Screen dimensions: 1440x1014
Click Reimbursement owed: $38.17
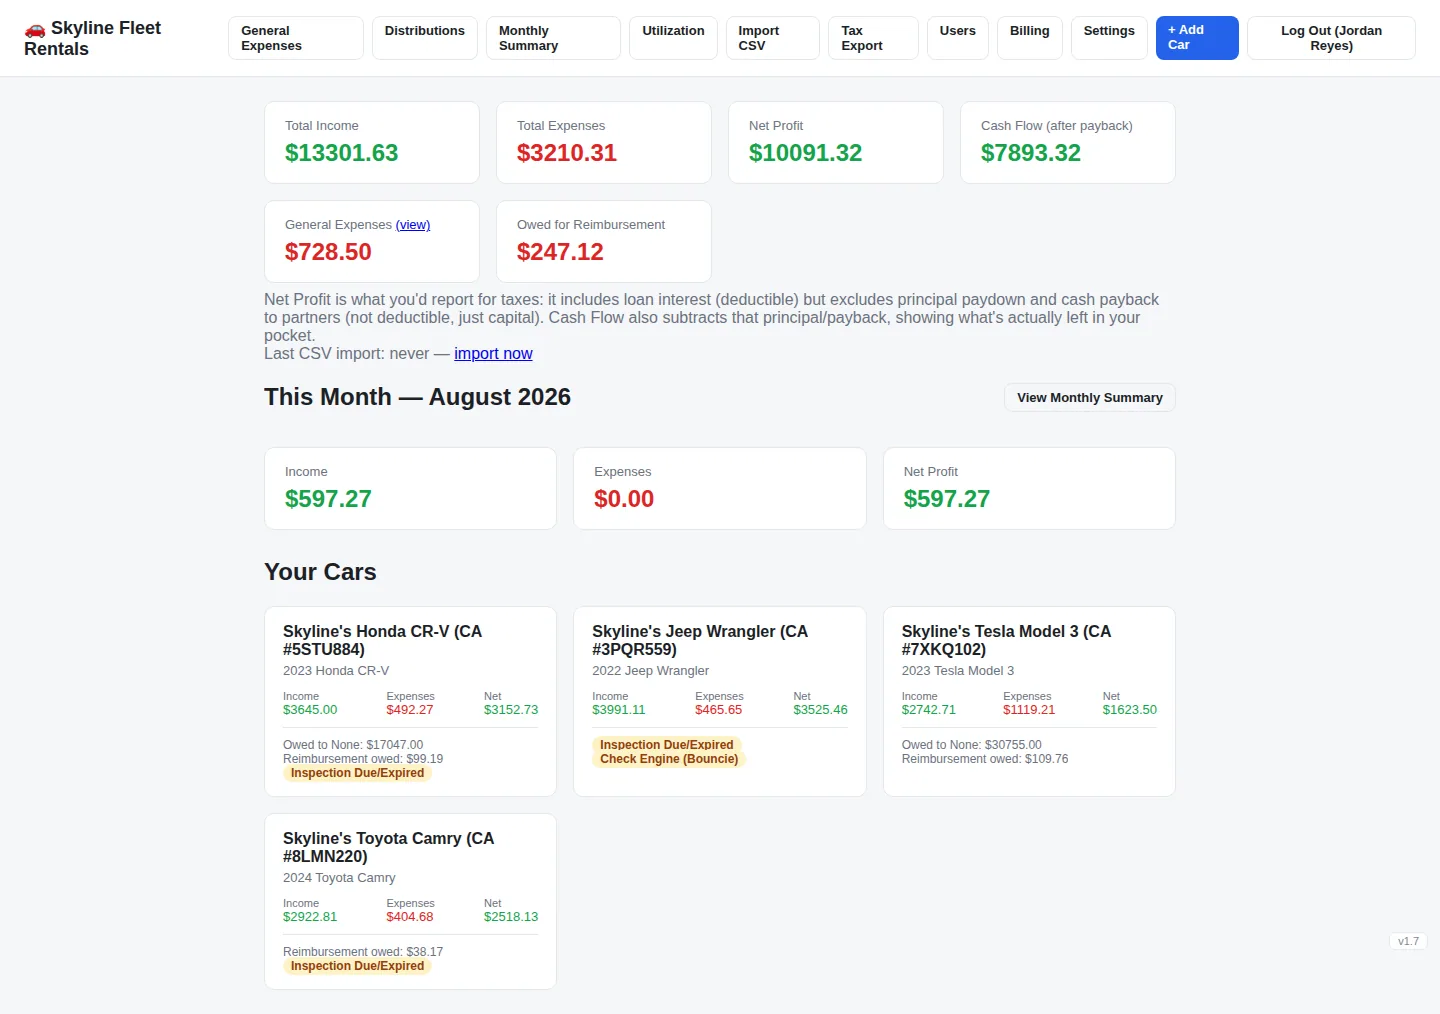tap(363, 952)
